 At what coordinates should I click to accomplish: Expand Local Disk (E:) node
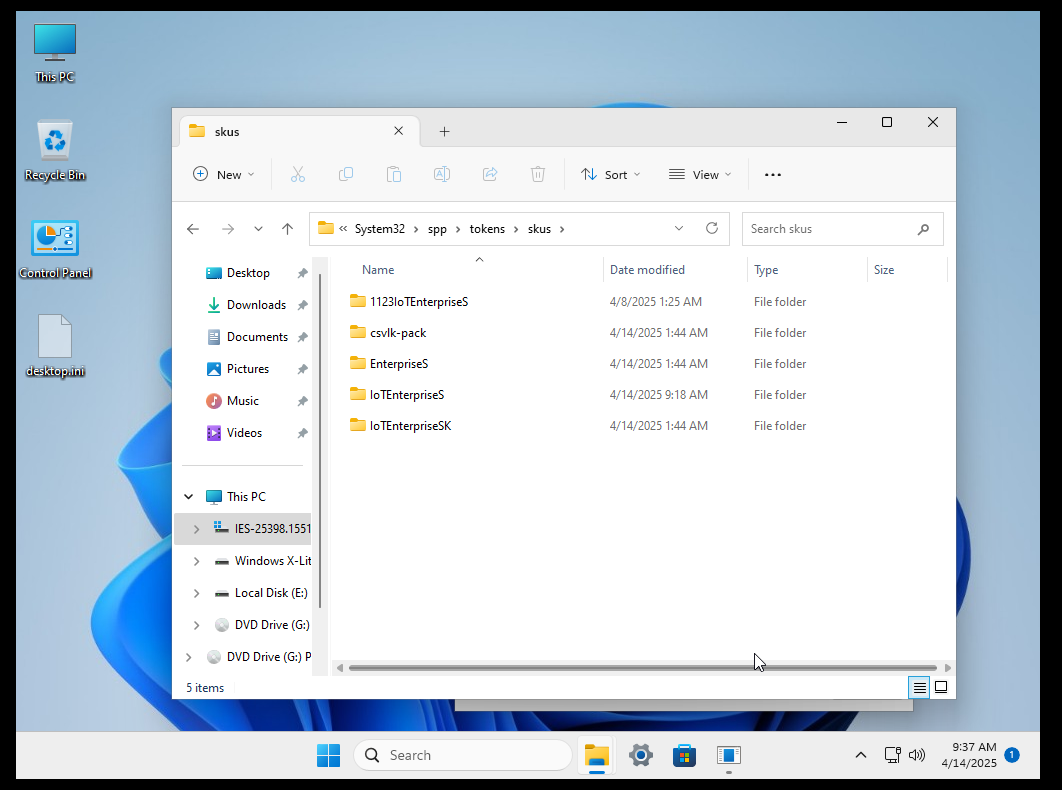pyautogui.click(x=196, y=593)
